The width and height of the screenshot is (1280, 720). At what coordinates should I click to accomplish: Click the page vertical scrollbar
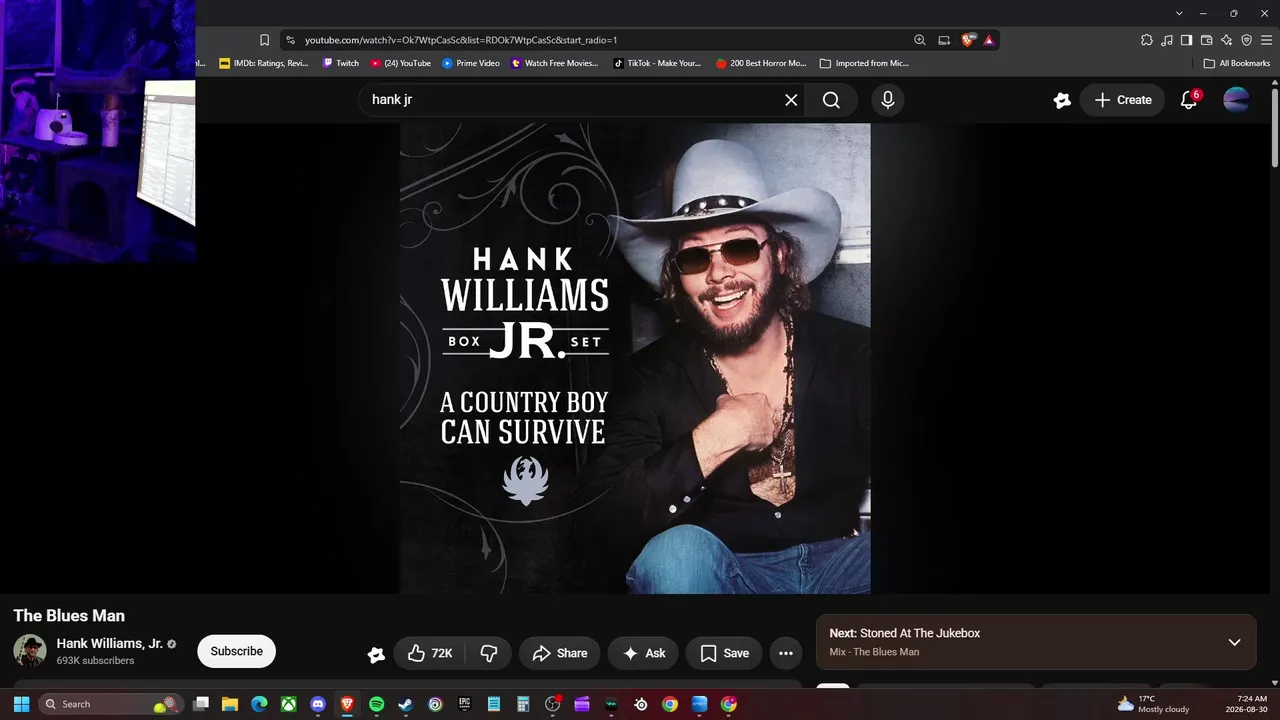click(x=1274, y=128)
